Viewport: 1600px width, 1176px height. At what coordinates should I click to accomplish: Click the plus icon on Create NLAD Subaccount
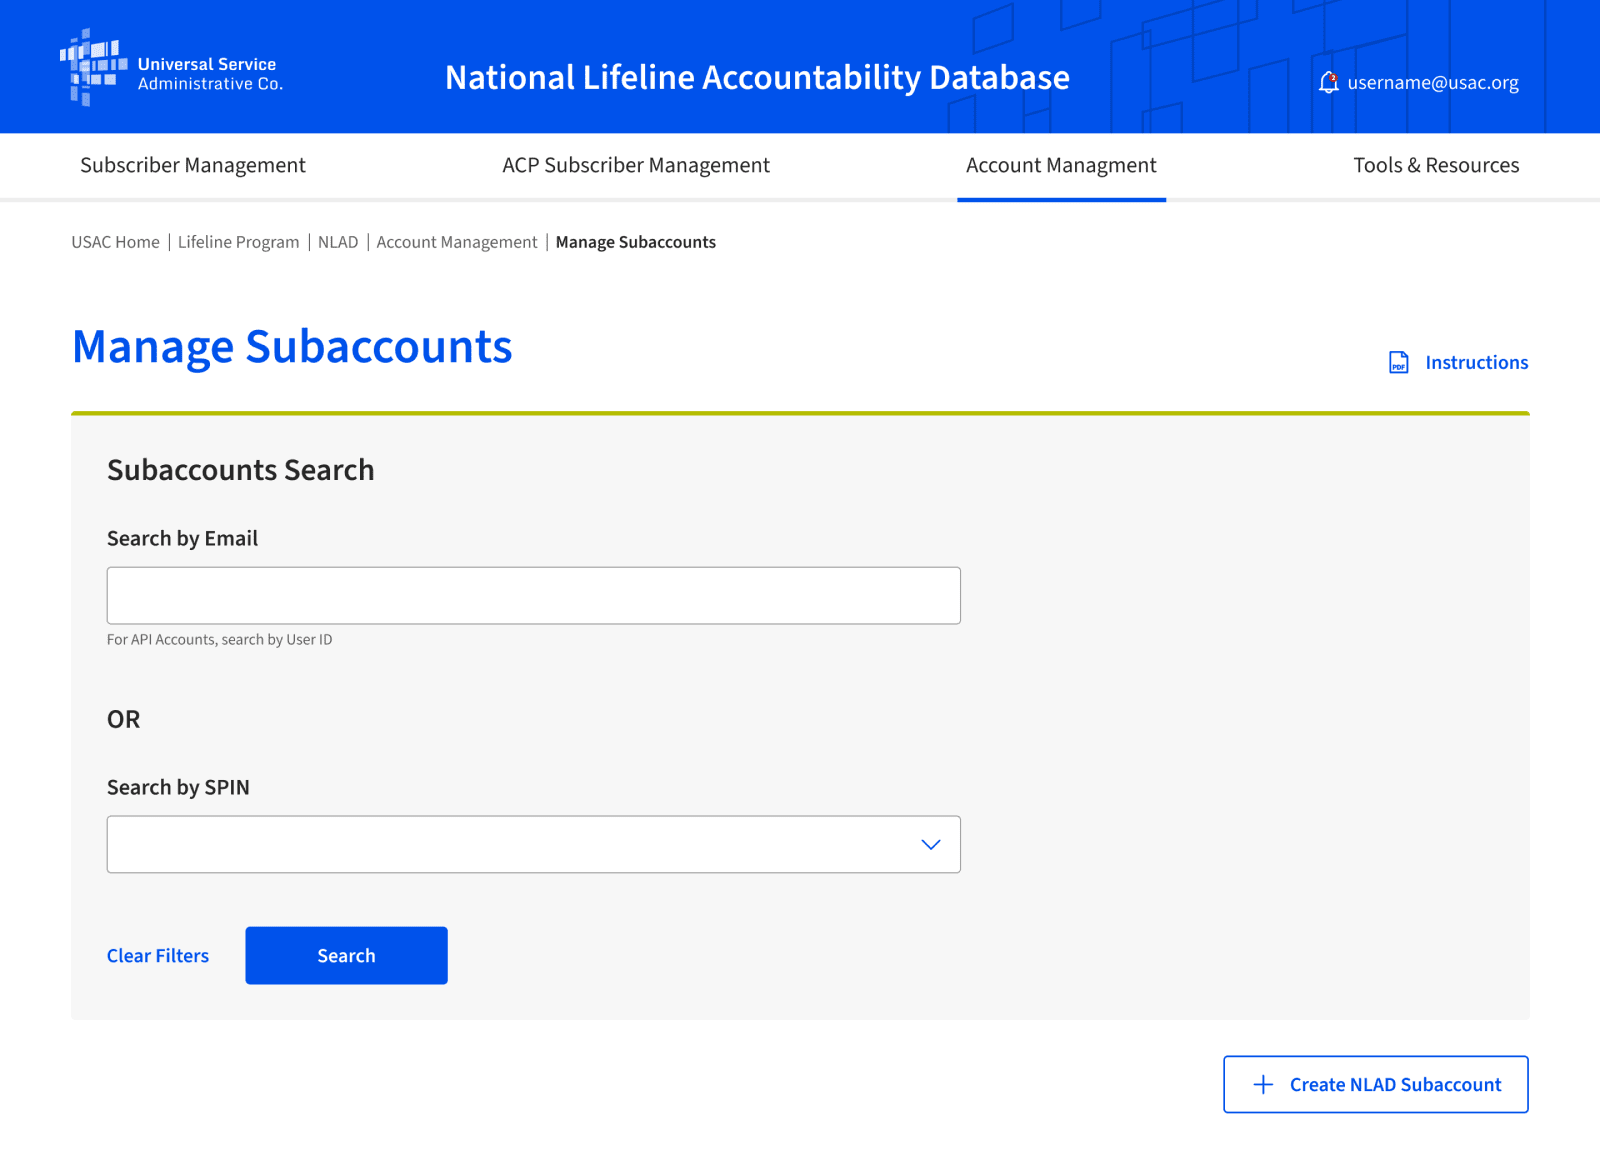pyautogui.click(x=1263, y=1085)
